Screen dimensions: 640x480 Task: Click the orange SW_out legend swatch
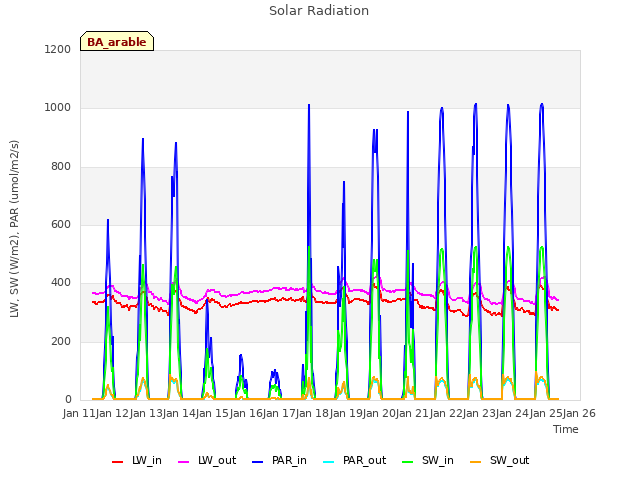[x=476, y=462]
